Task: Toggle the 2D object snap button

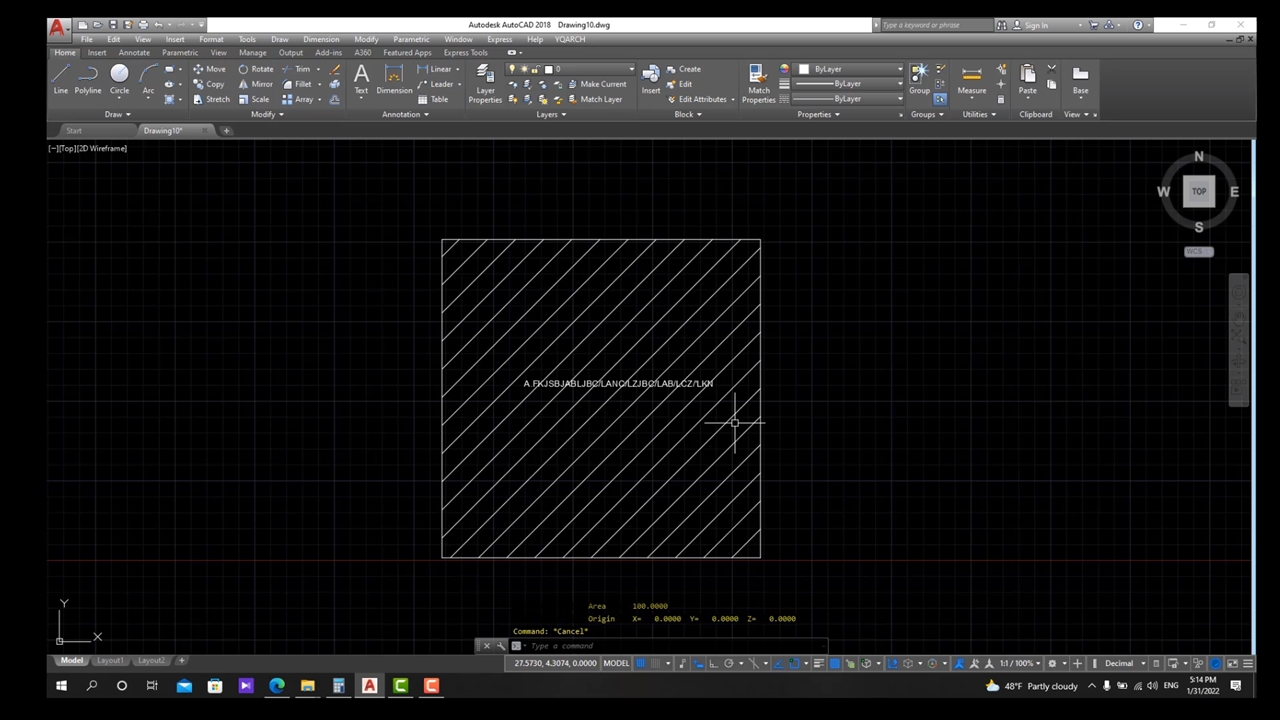Action: (794, 663)
